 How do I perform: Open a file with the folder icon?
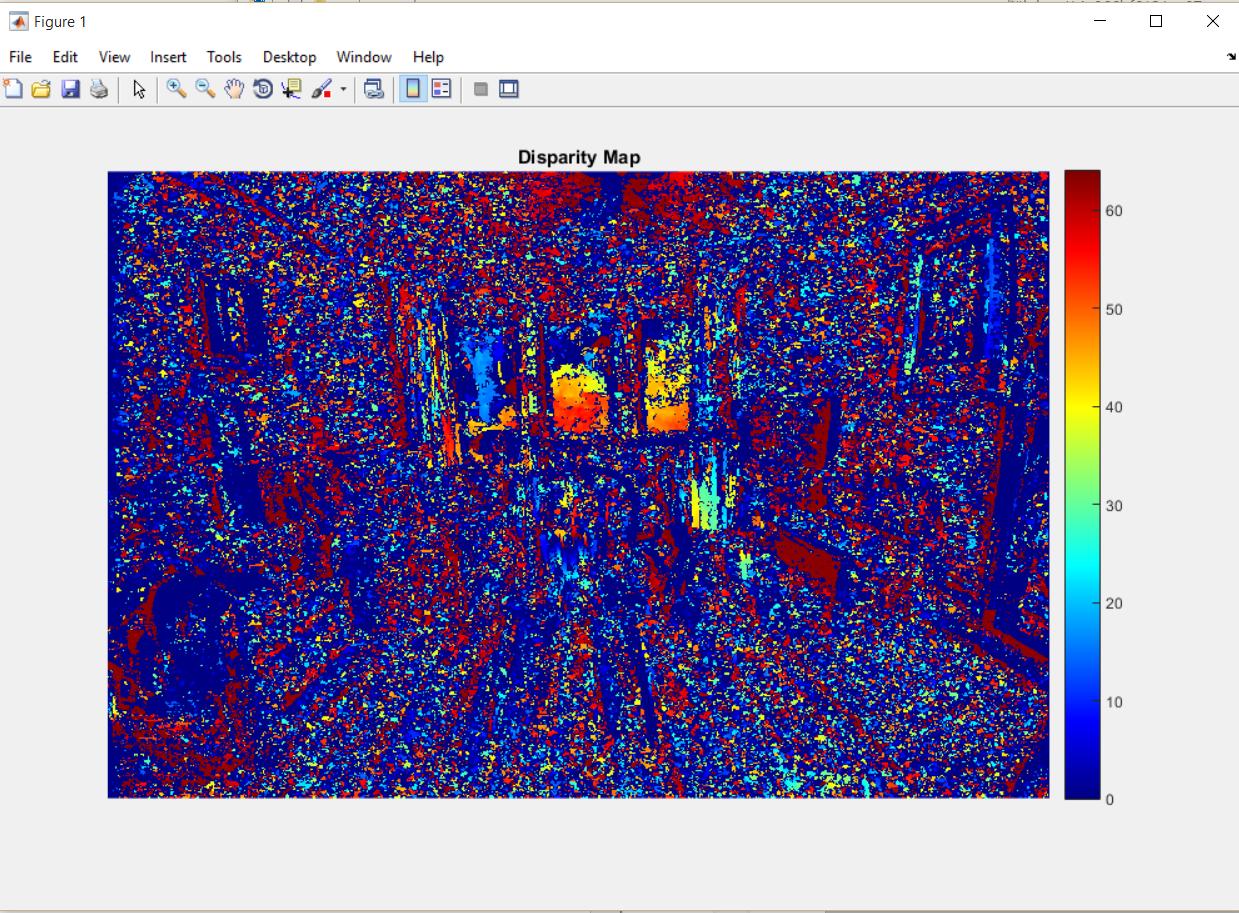41,89
